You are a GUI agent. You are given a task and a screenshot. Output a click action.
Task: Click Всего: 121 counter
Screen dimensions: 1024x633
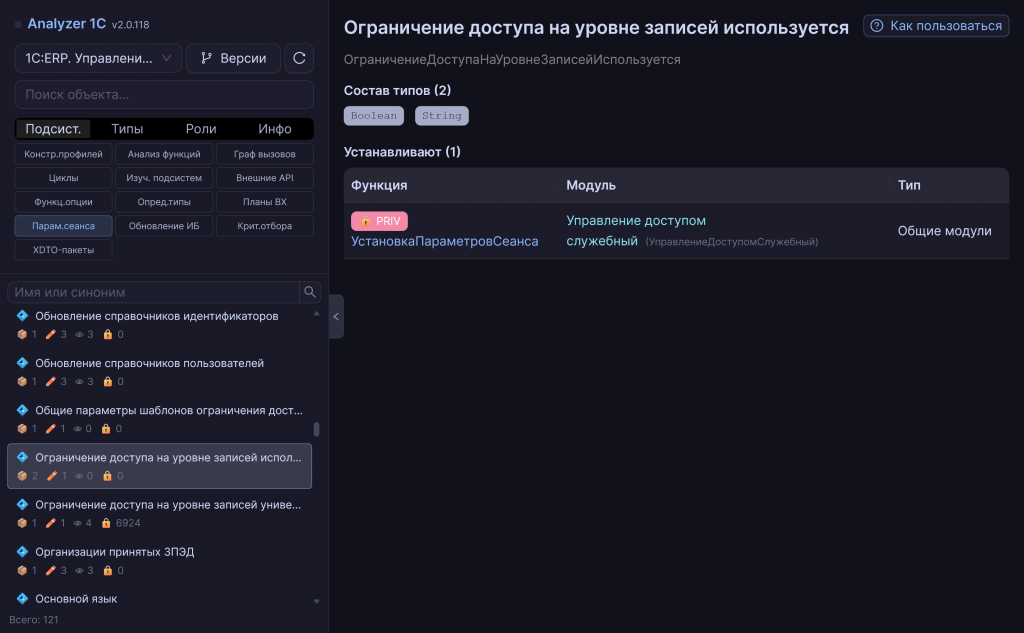pos(34,619)
